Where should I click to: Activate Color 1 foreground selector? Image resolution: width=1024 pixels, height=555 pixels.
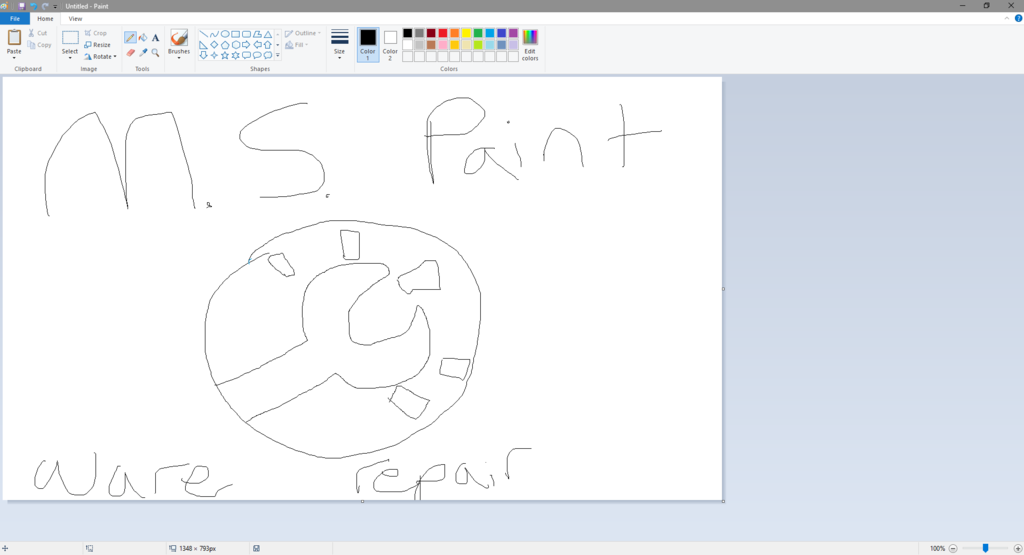(x=368, y=45)
